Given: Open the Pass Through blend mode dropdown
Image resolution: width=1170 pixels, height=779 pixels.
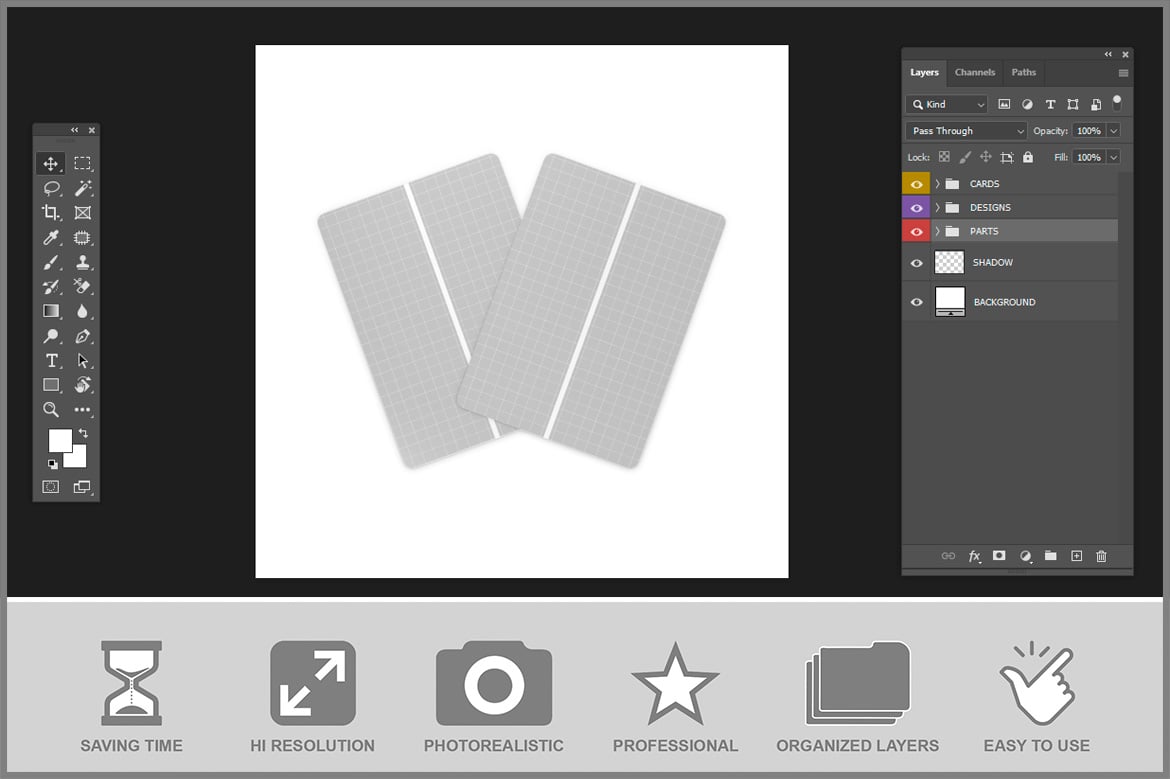Looking at the screenshot, I should (966, 131).
